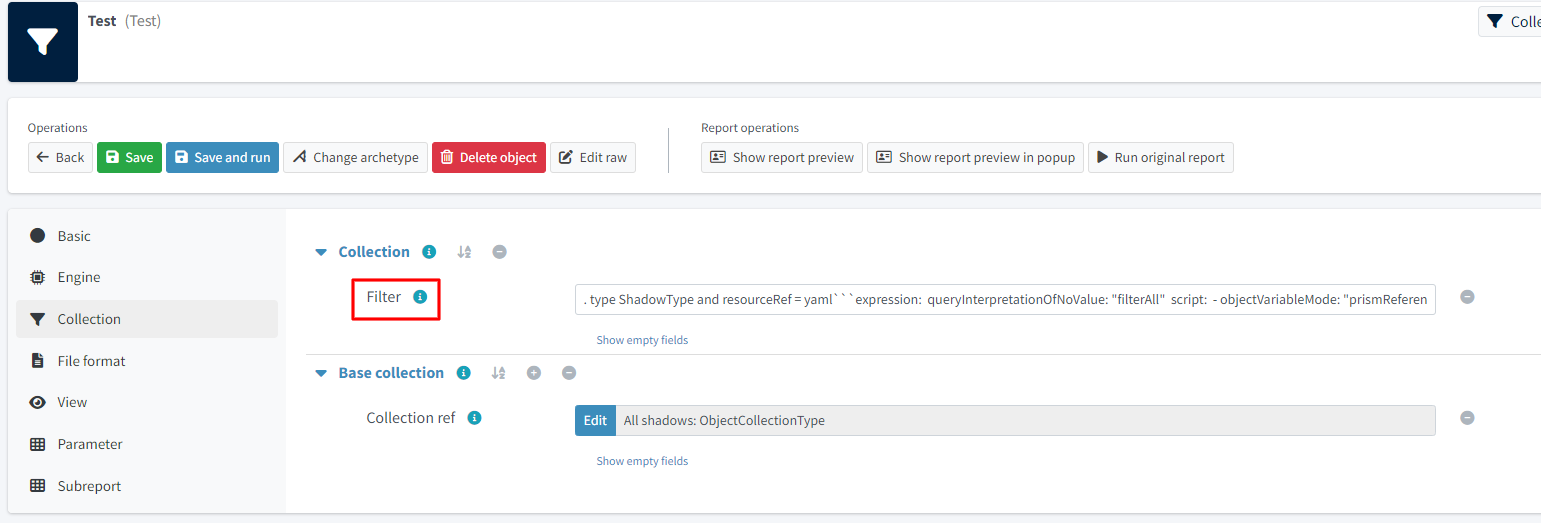Click the funnel report icon in header

(x=42, y=42)
